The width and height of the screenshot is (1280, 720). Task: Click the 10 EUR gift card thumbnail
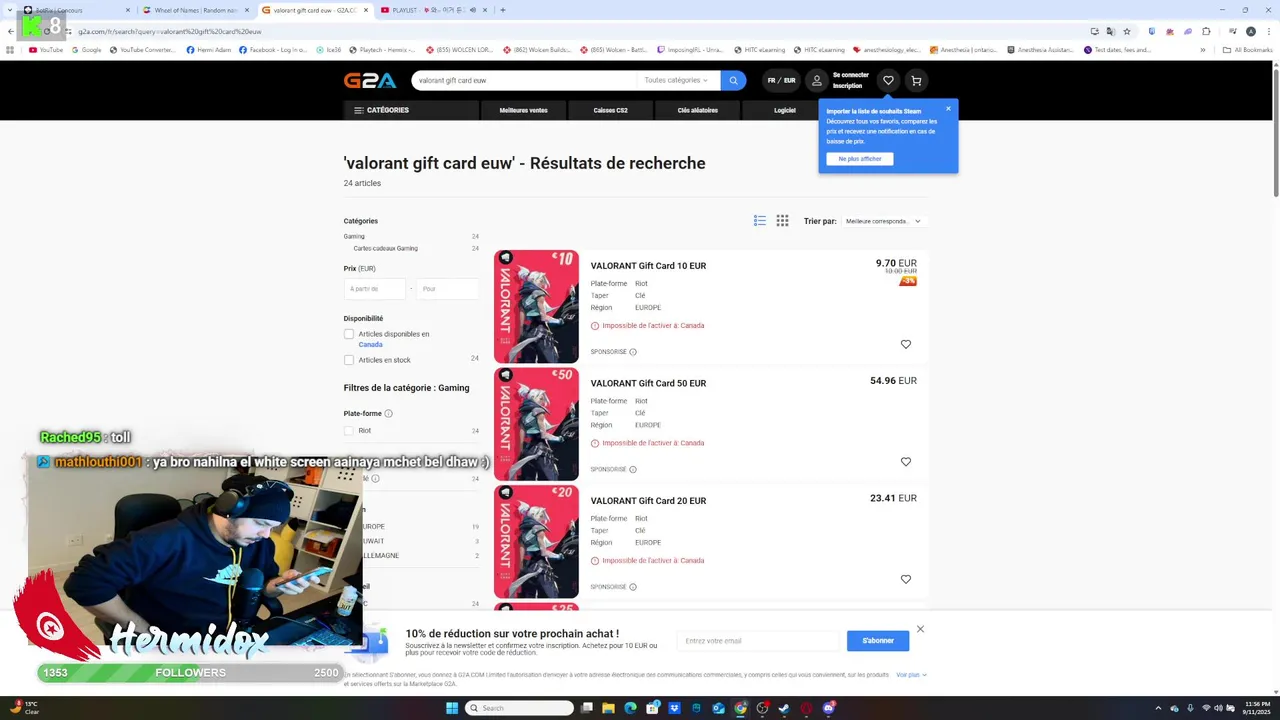point(536,306)
